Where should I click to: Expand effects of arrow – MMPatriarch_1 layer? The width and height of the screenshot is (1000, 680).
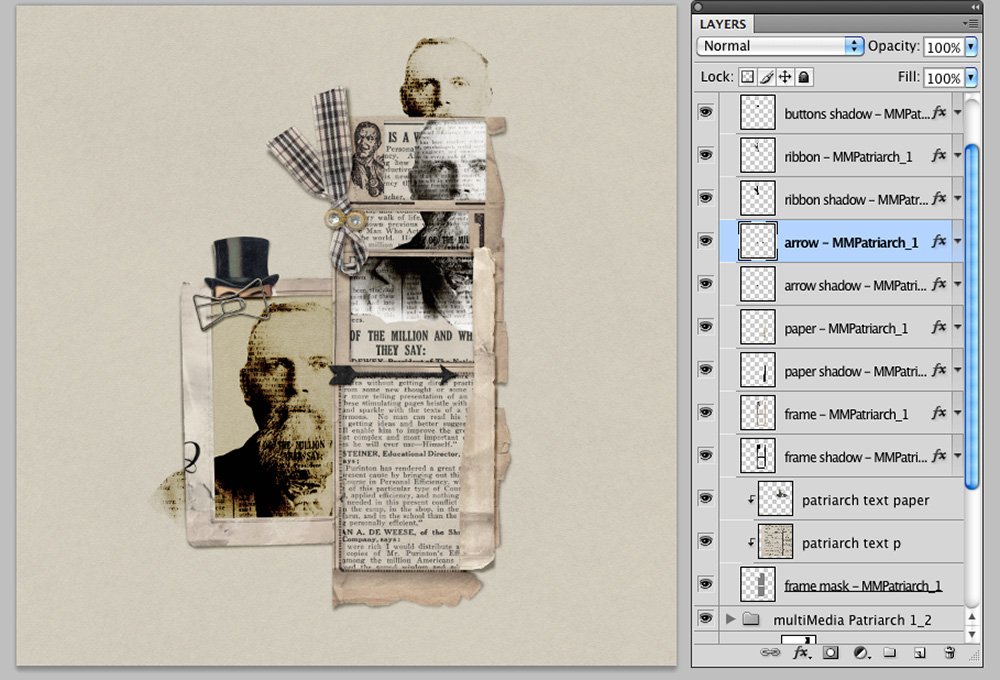(957, 241)
